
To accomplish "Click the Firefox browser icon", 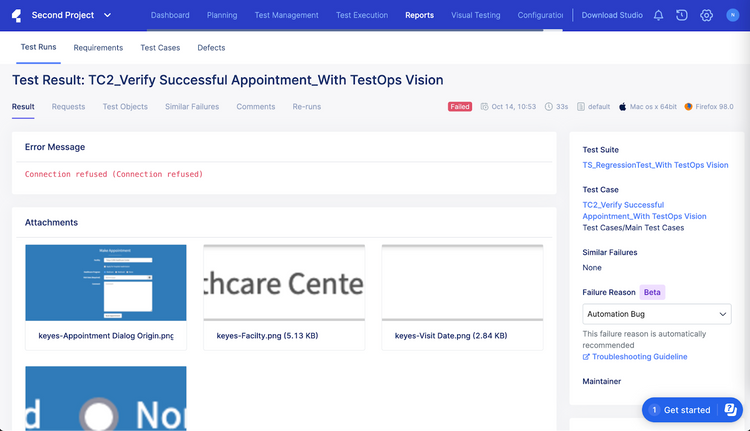I will pyautogui.click(x=689, y=107).
